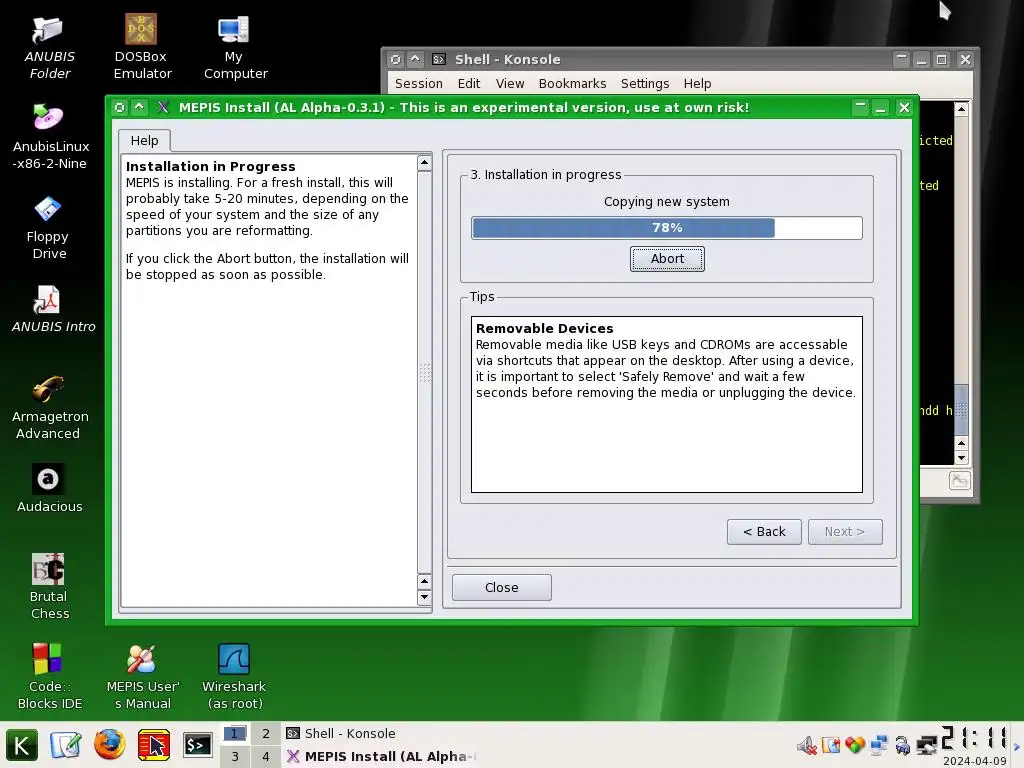
Task: Click the 78% installation progress bar
Action: point(667,228)
